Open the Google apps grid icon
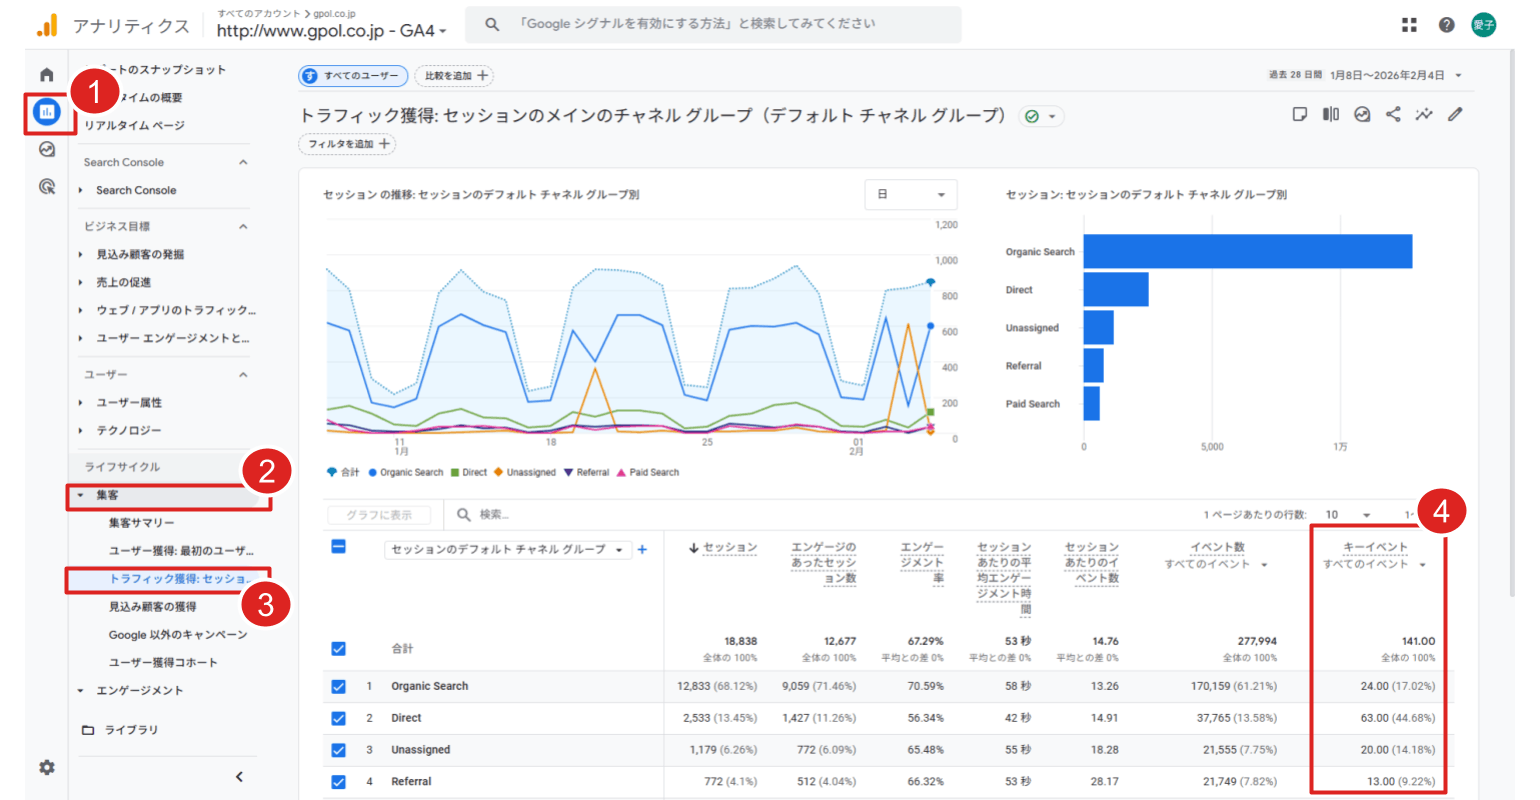This screenshot has width=1540, height=800. [x=1409, y=25]
